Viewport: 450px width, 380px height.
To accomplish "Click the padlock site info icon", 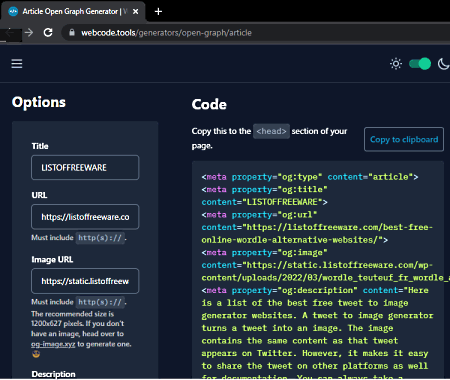I will point(72,32).
